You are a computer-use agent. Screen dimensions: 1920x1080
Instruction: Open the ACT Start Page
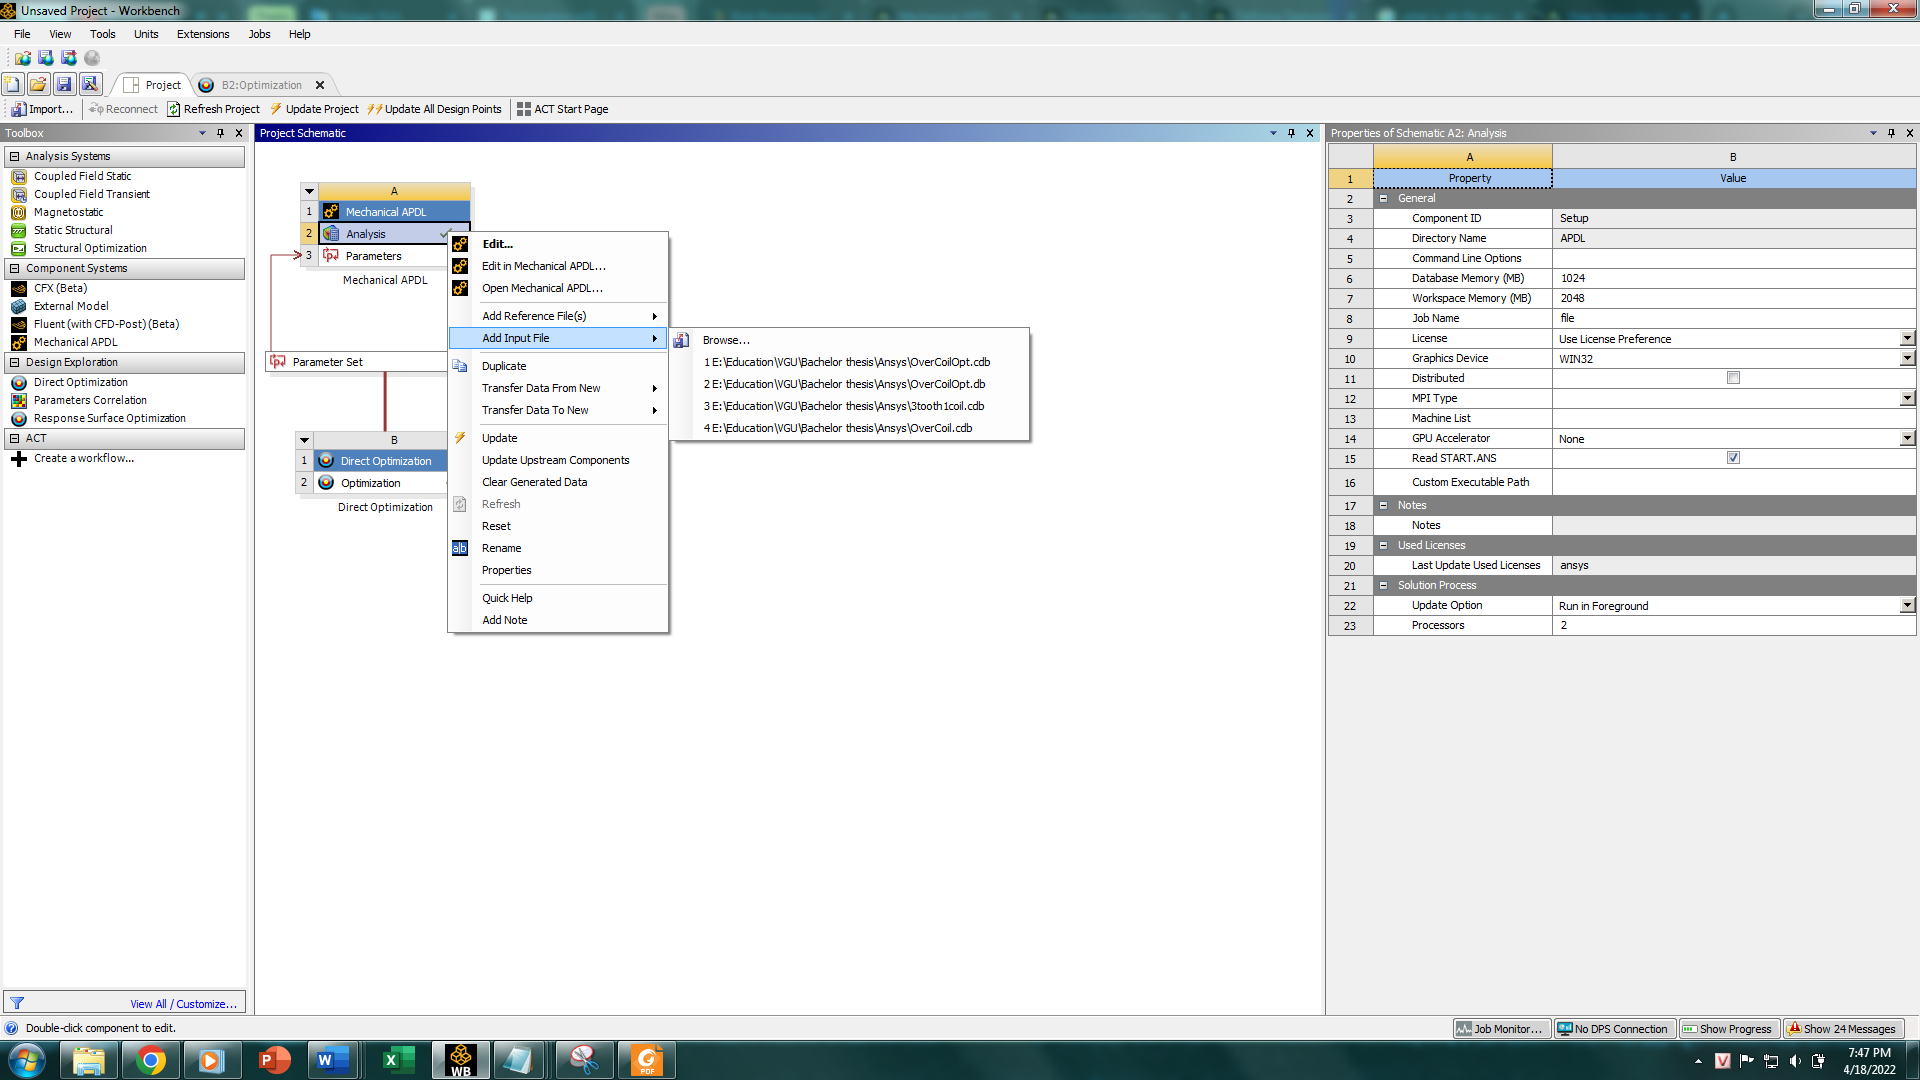(x=562, y=109)
